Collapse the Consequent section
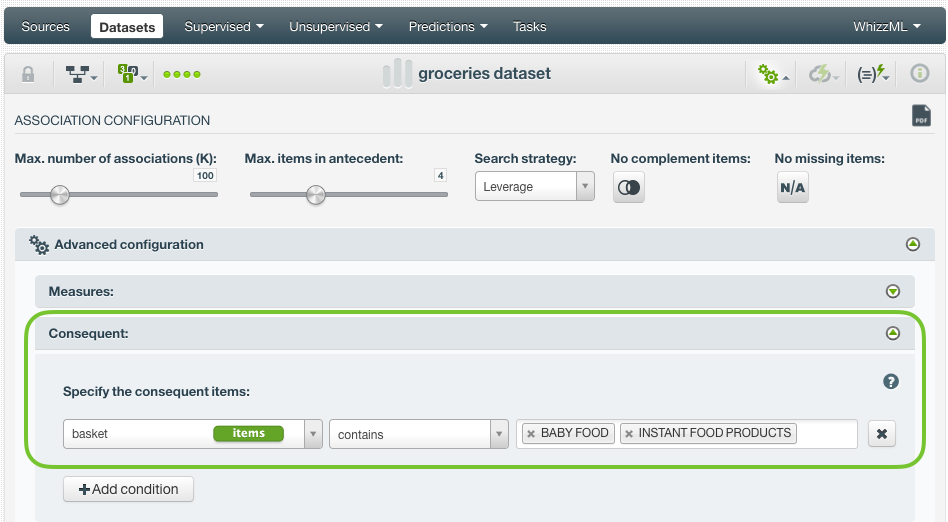This screenshot has height=522, width=948. click(892, 333)
